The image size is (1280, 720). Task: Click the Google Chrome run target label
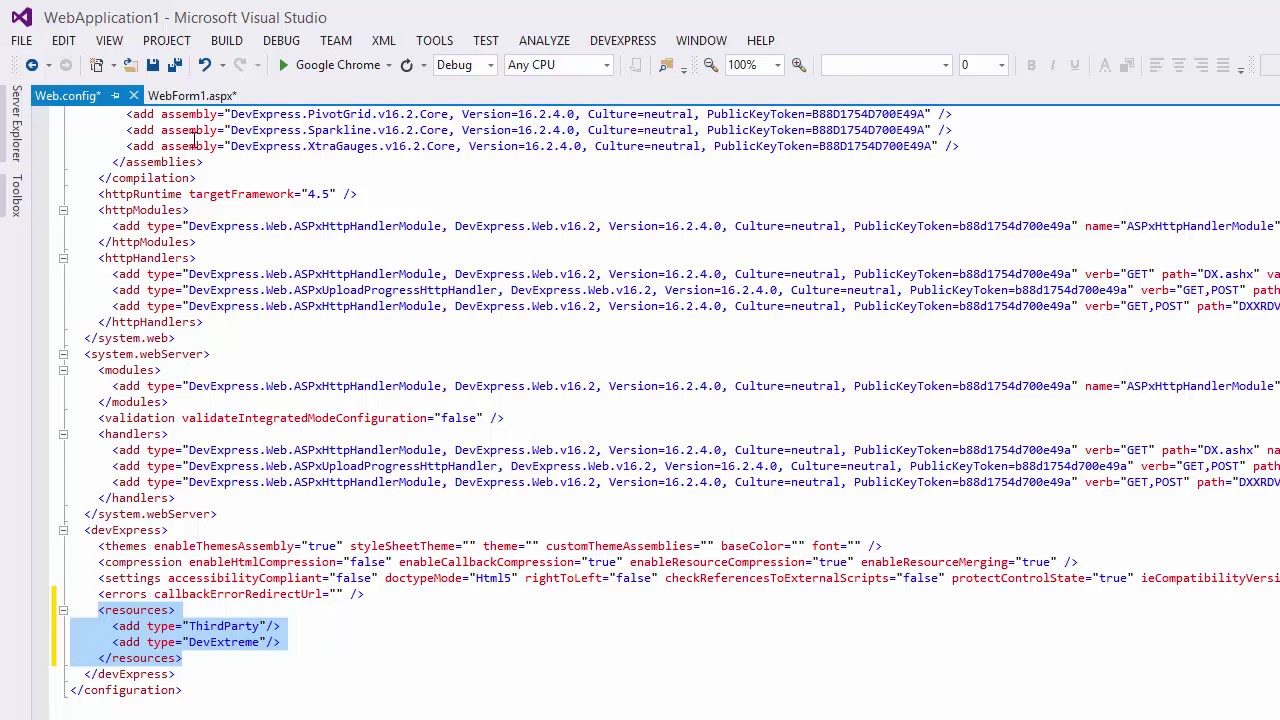coord(338,65)
